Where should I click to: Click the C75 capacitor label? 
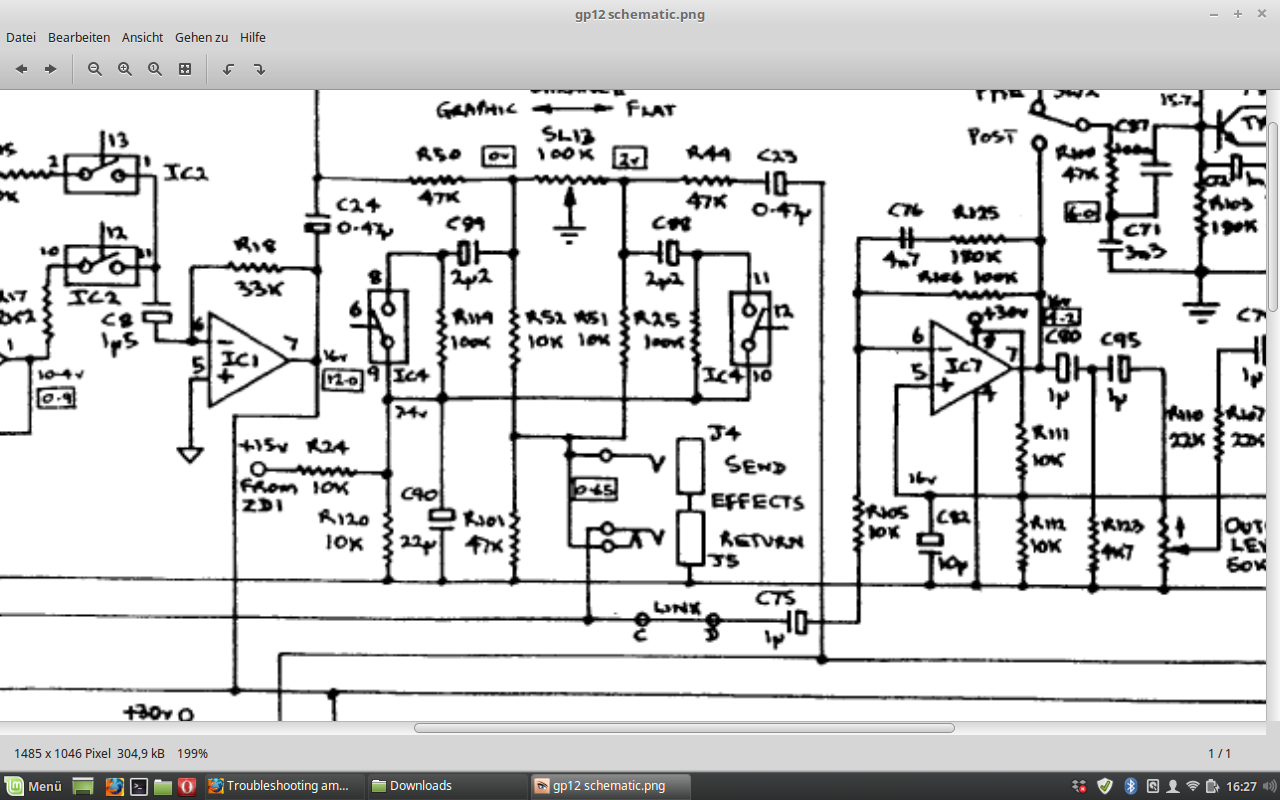pos(775,599)
